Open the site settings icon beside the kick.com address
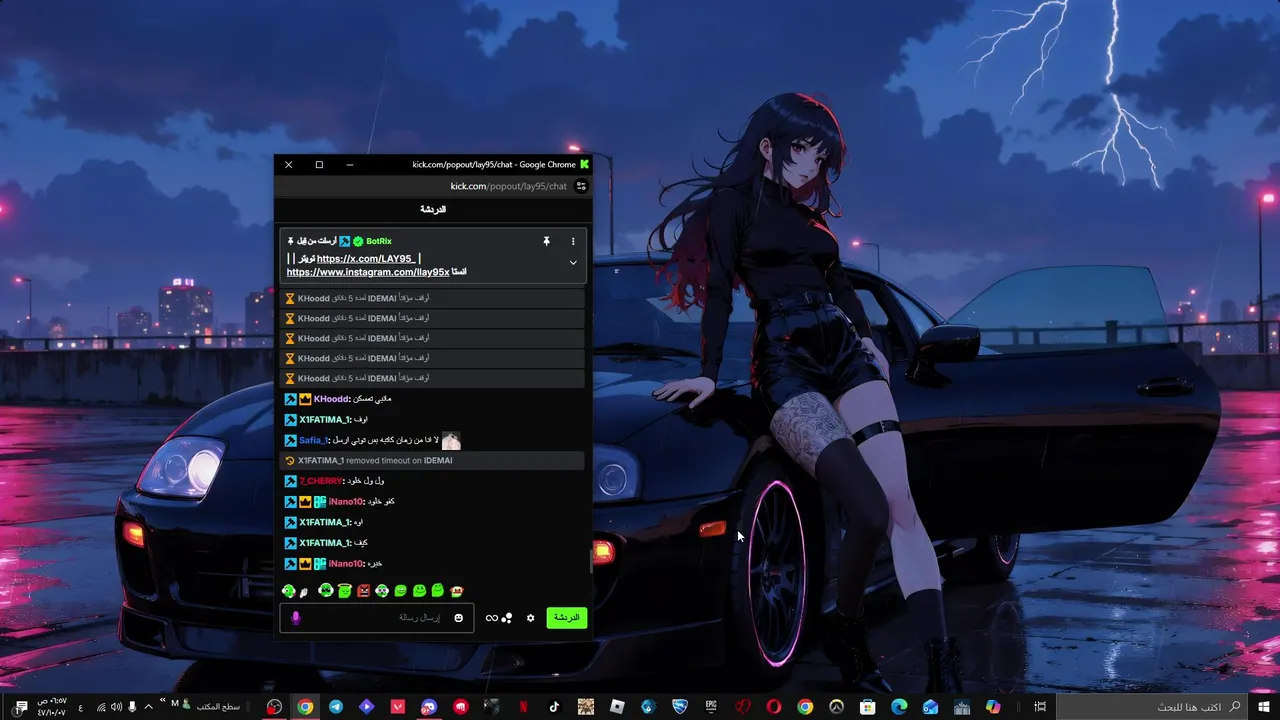 point(581,186)
